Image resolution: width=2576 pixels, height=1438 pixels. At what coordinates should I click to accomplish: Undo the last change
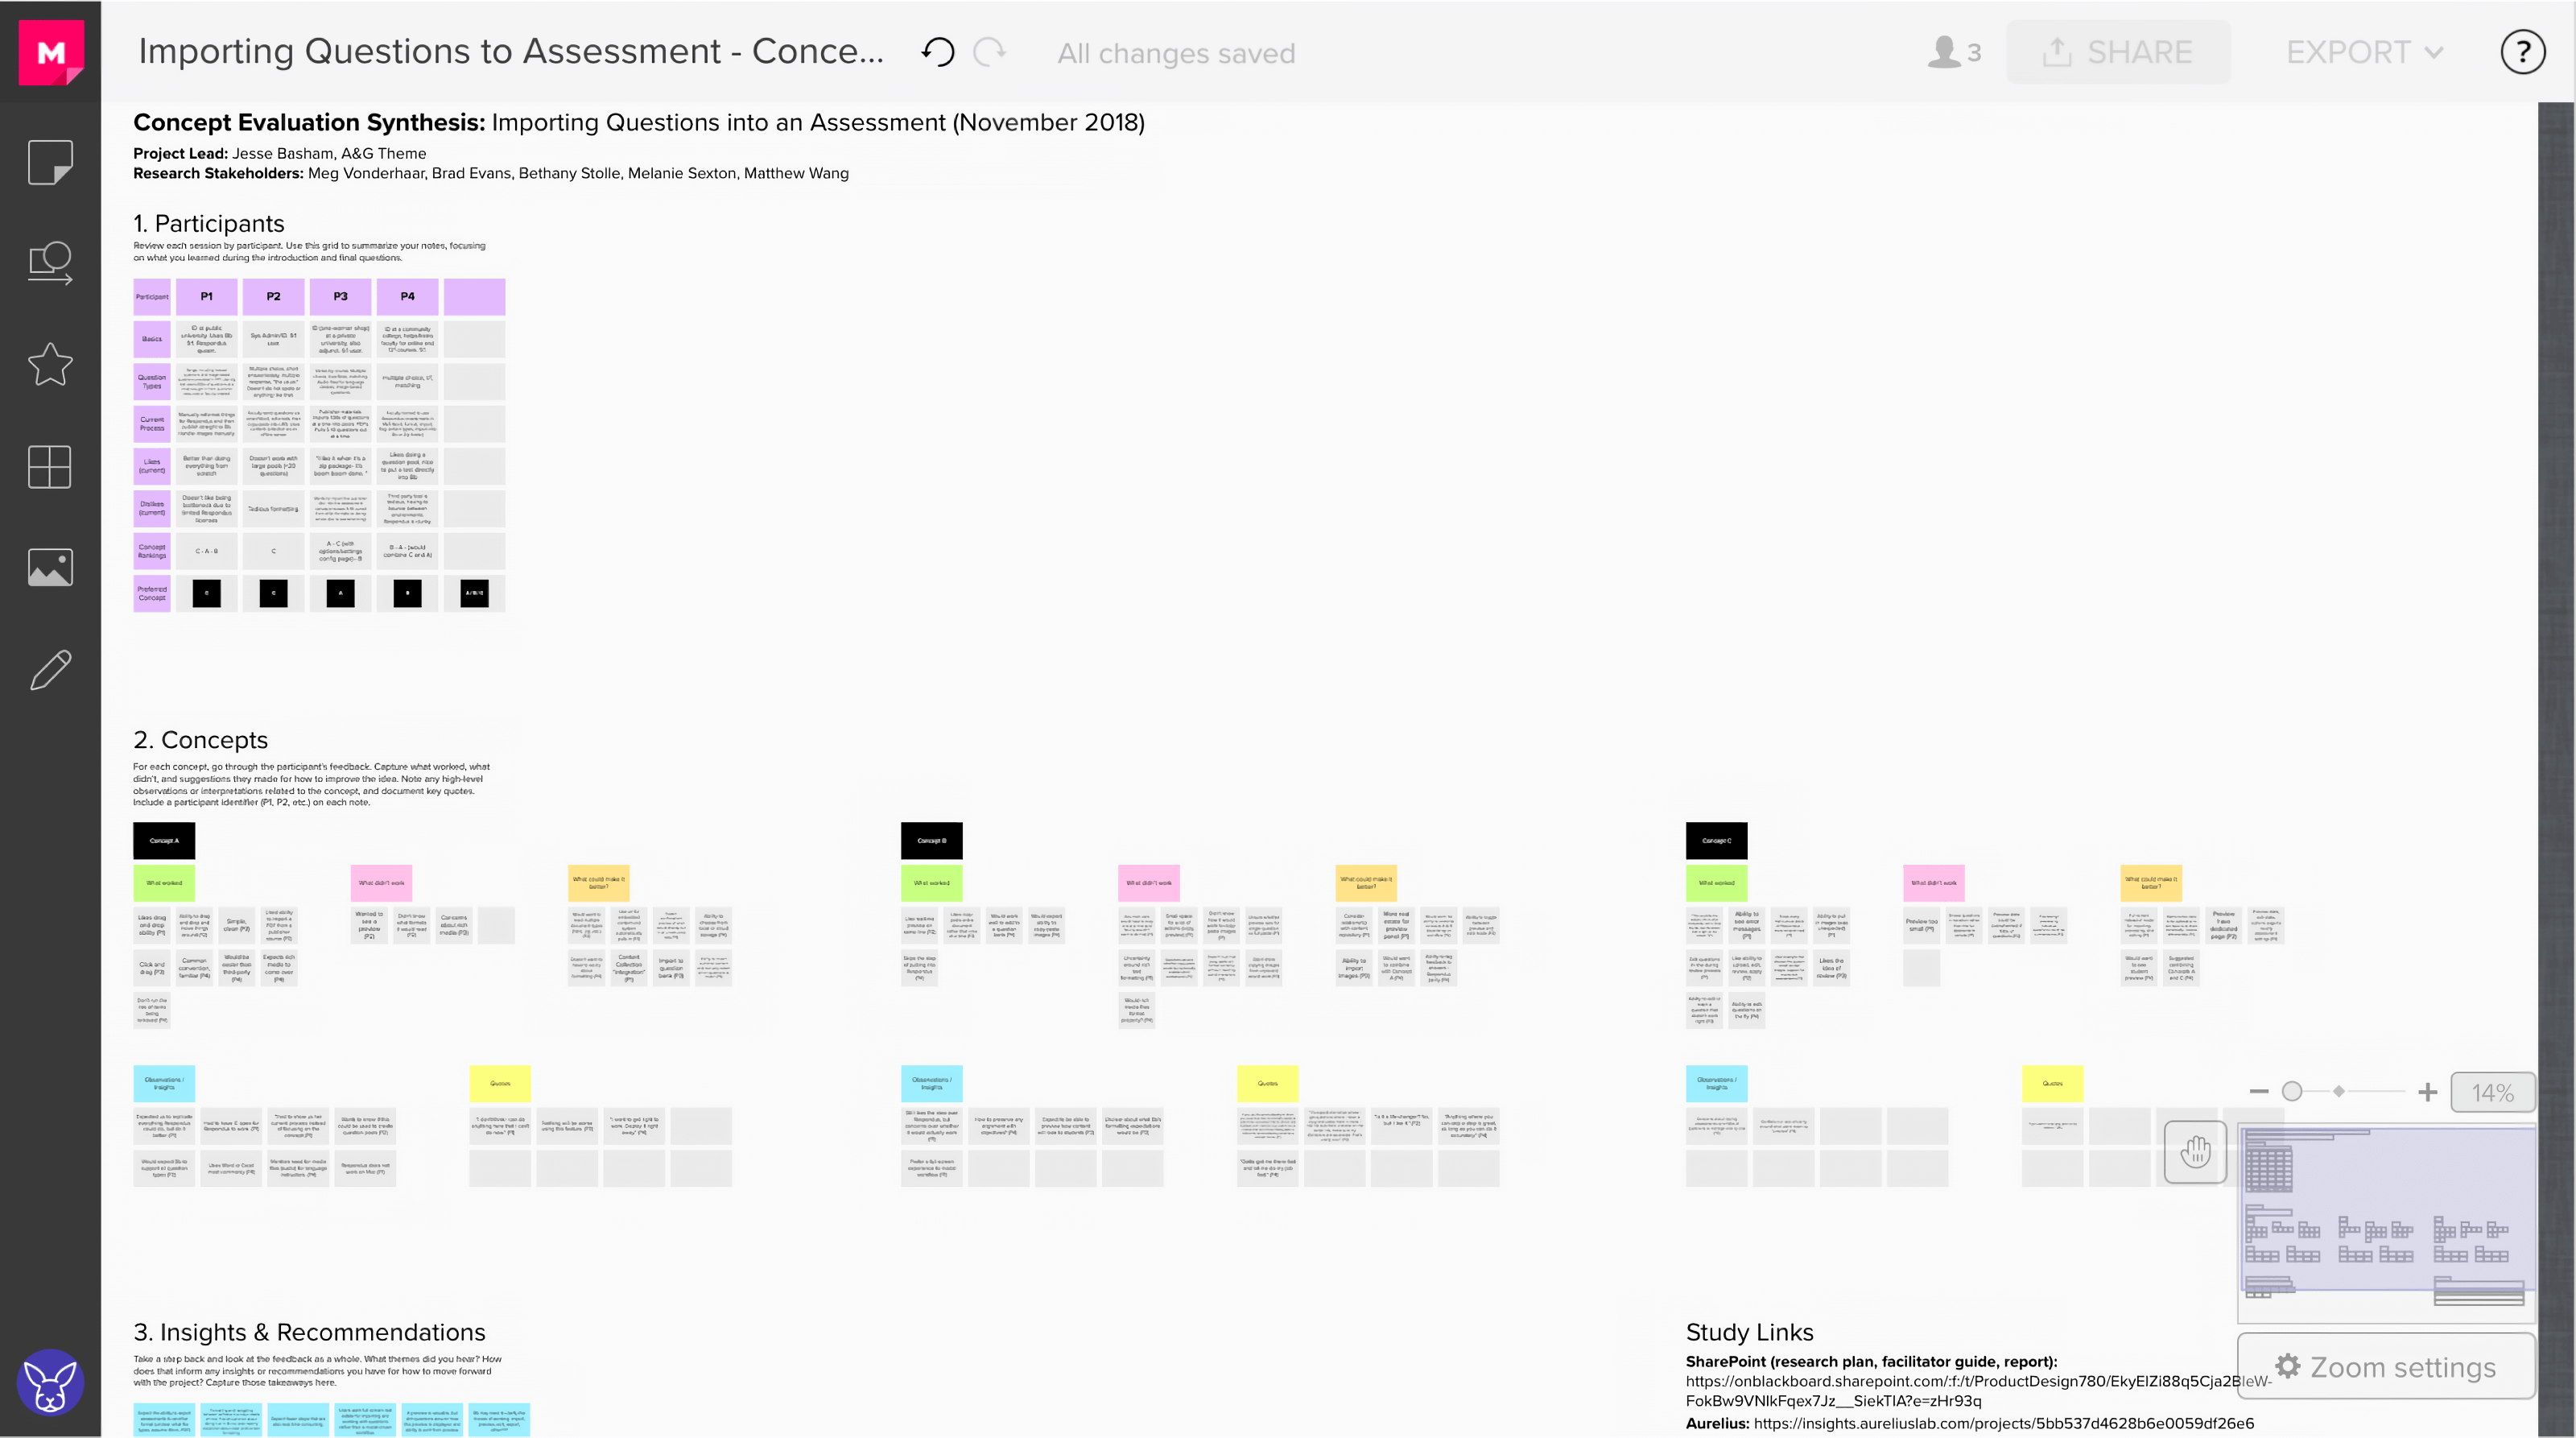tap(938, 52)
